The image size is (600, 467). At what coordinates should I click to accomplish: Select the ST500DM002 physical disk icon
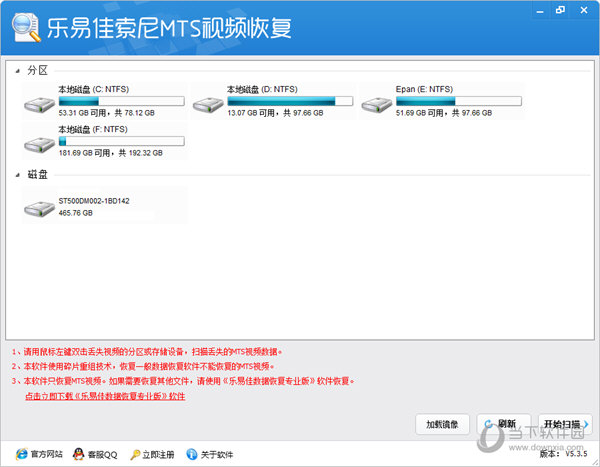39,209
